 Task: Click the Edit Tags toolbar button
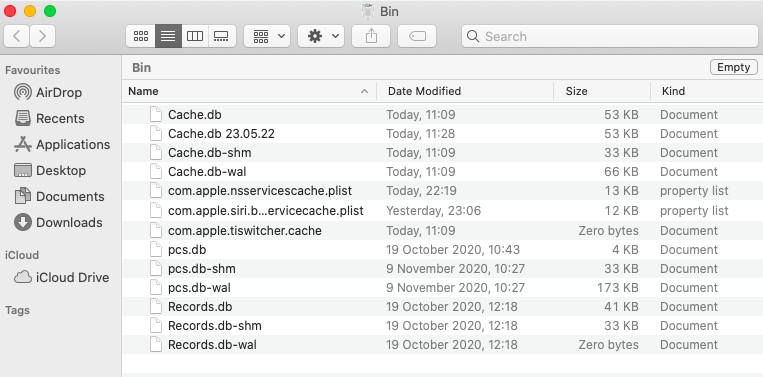coord(417,36)
